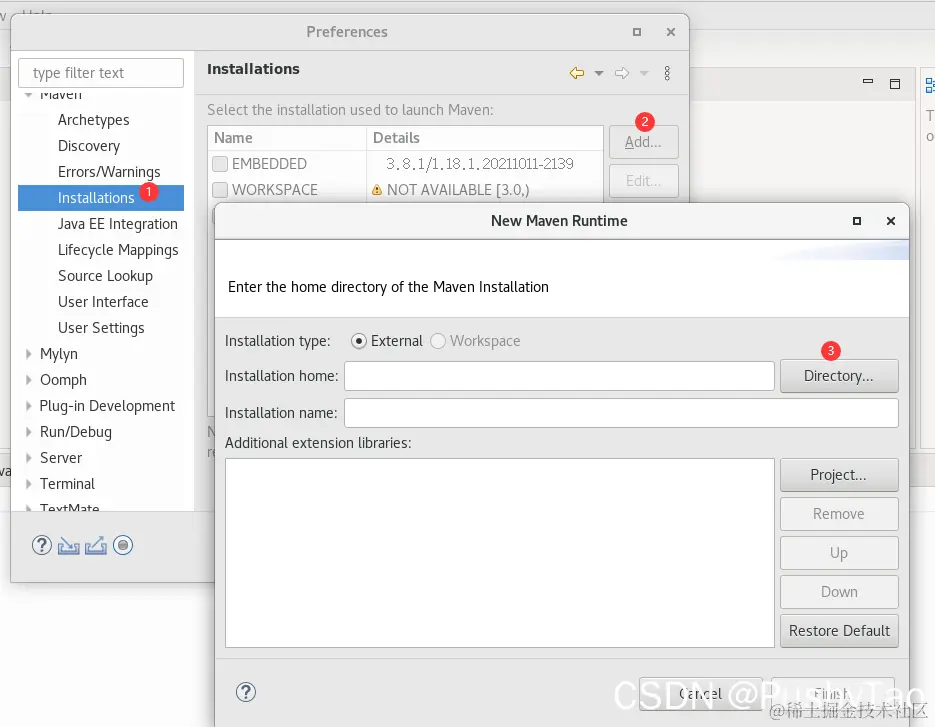Screen dimensions: 935x727
Task: Open Discovery preferences page
Action: click(89, 146)
